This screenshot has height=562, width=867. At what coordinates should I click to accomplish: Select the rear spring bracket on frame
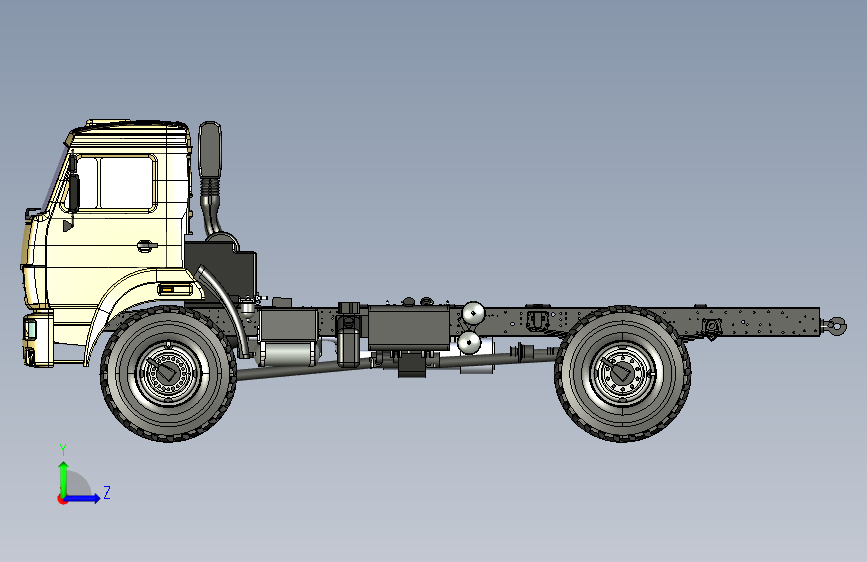712,327
